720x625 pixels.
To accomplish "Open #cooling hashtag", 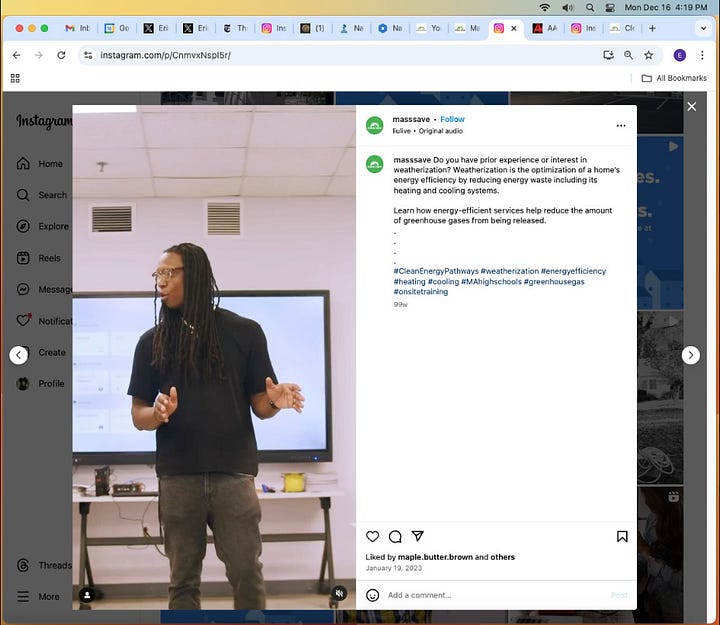I will click(443, 282).
